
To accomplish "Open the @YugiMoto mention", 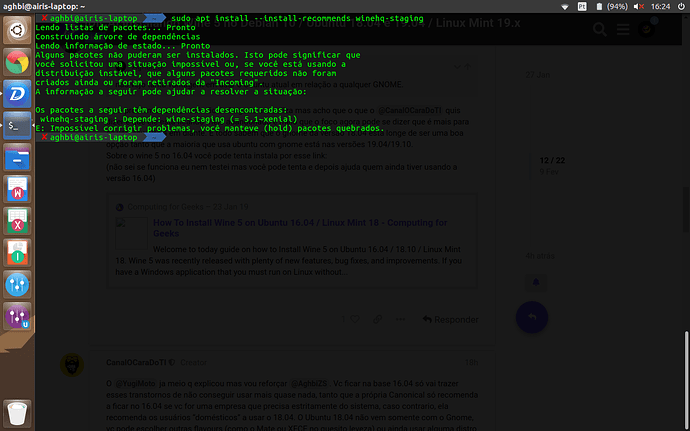I will click(x=135, y=383).
